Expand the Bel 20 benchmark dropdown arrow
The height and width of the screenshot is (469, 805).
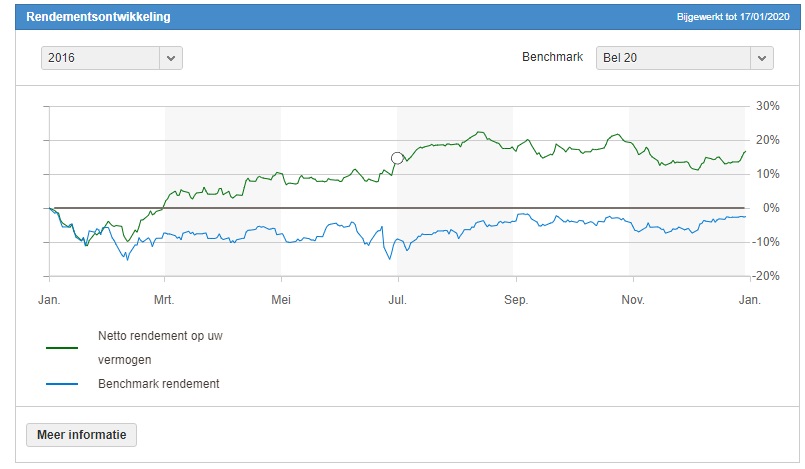click(761, 58)
